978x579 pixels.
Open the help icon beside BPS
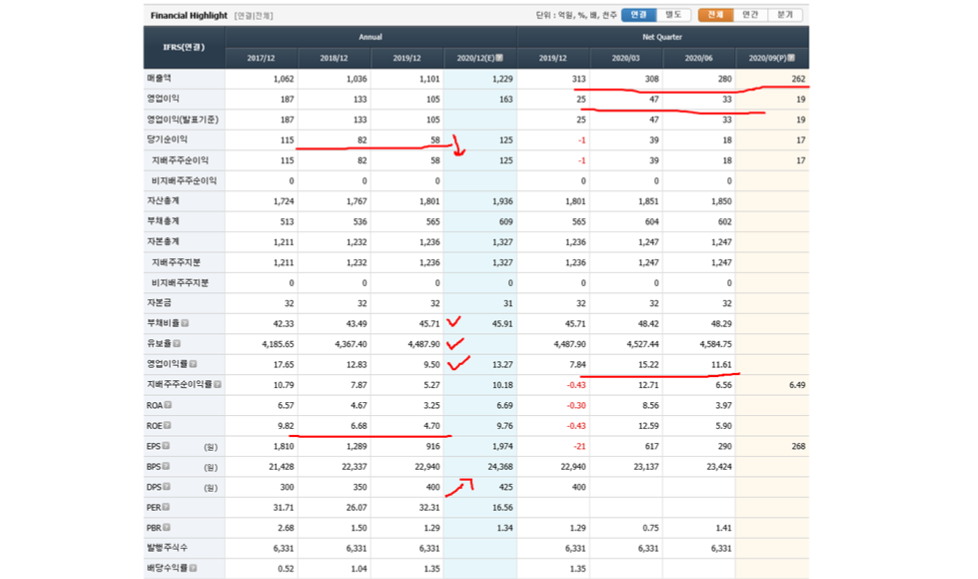[x=166, y=467]
